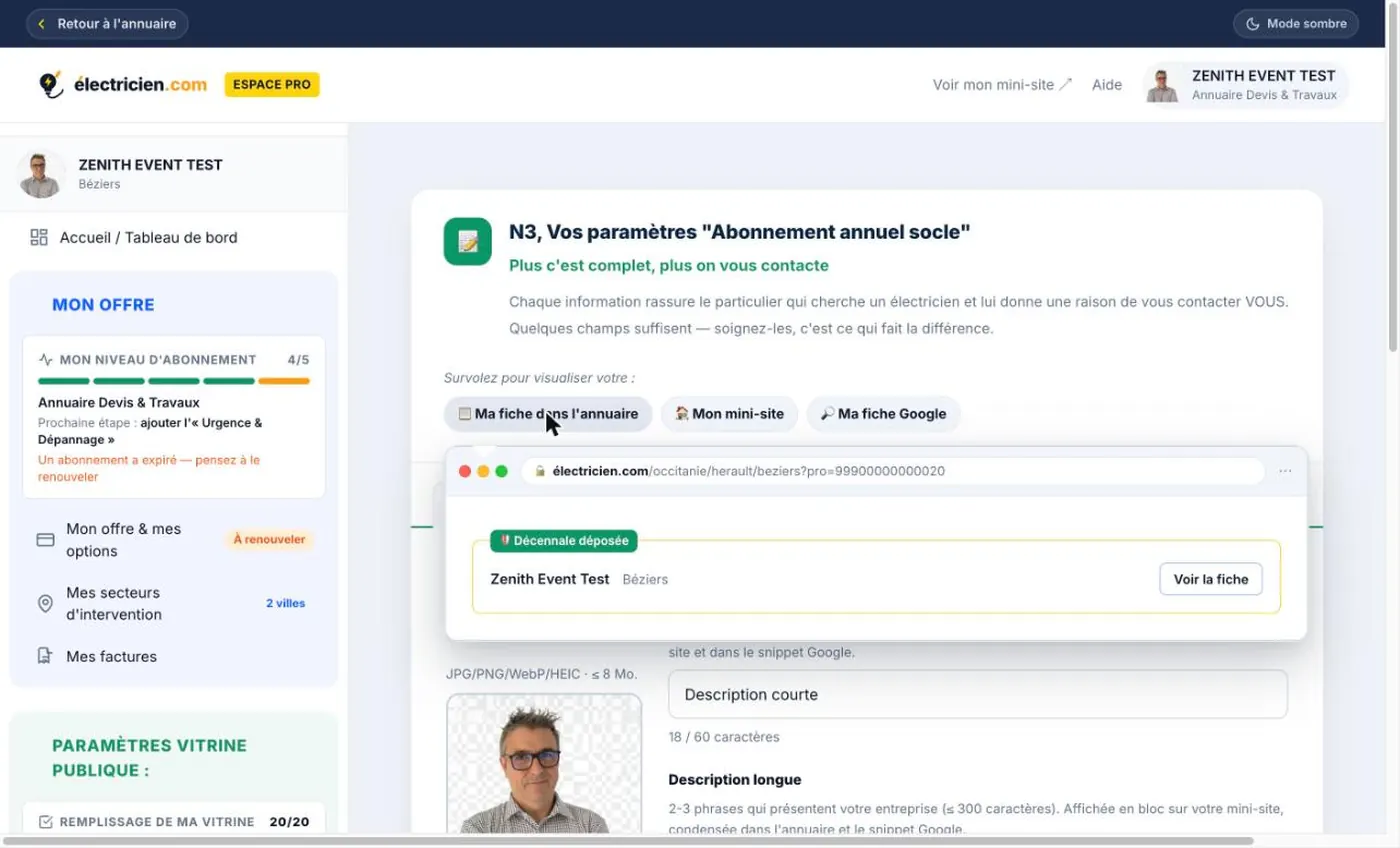Follow the Voir mon mini-site link

click(x=1002, y=85)
